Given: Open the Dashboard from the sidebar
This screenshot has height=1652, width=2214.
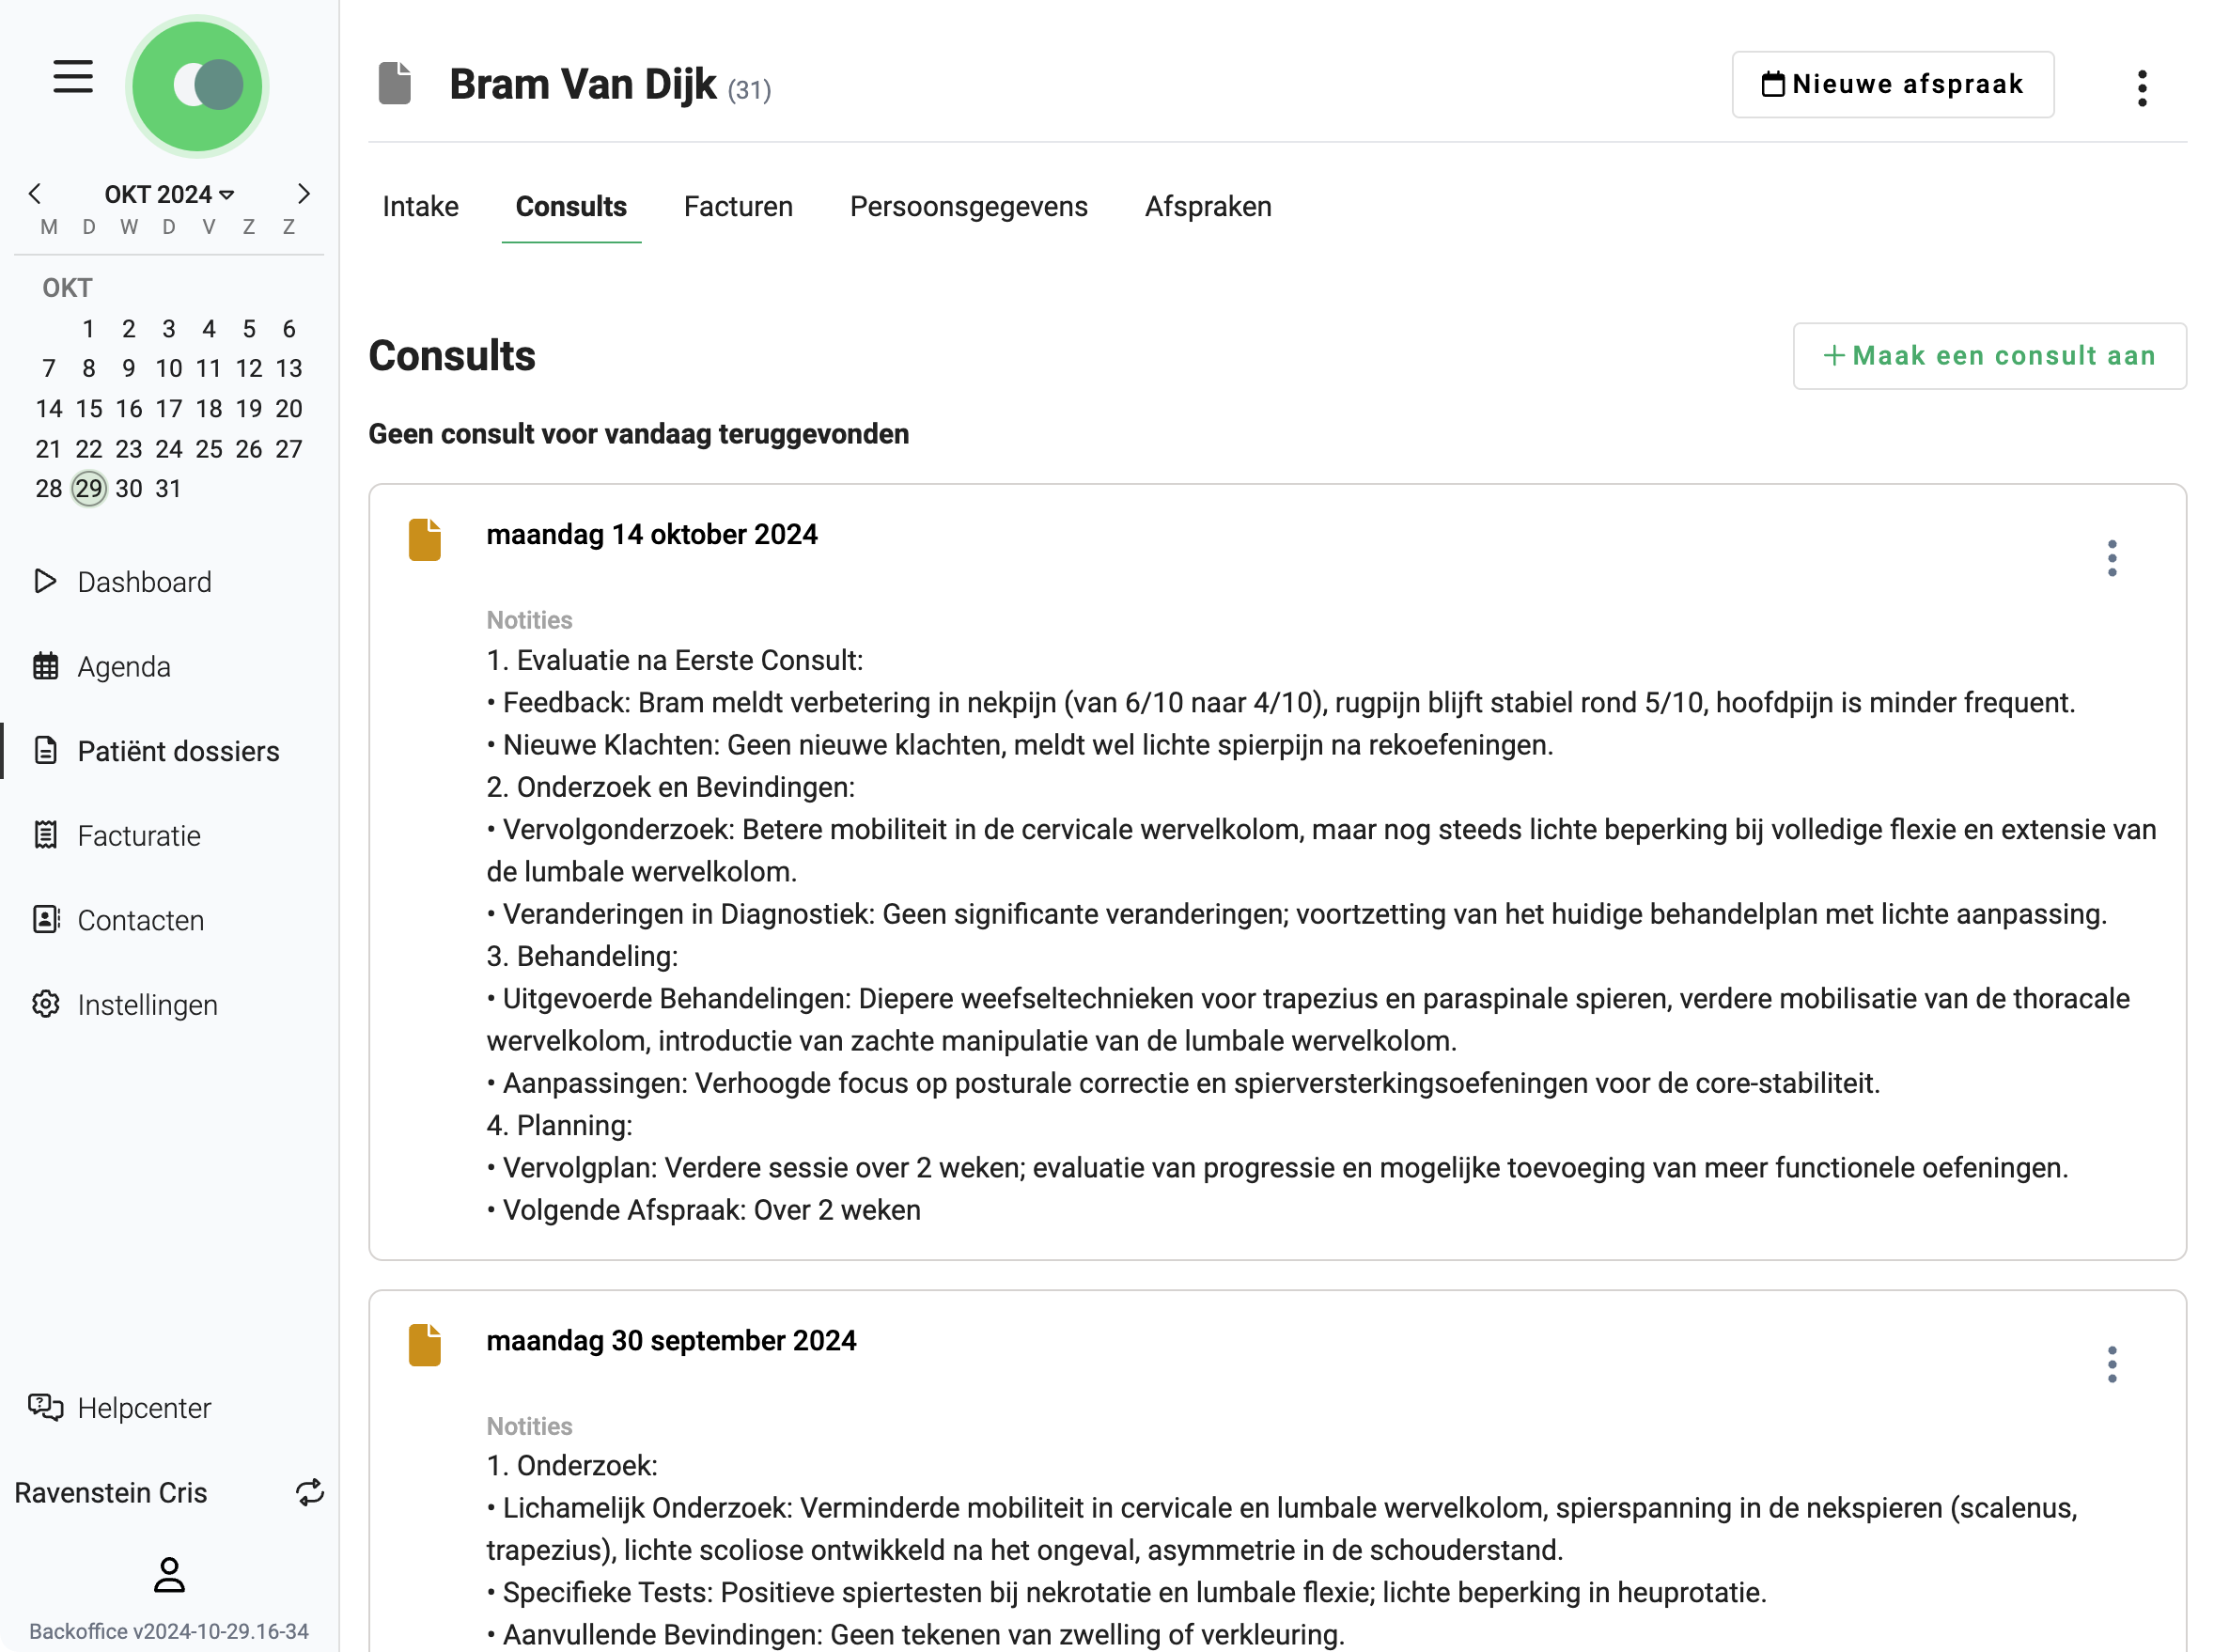Looking at the screenshot, I should 143,581.
